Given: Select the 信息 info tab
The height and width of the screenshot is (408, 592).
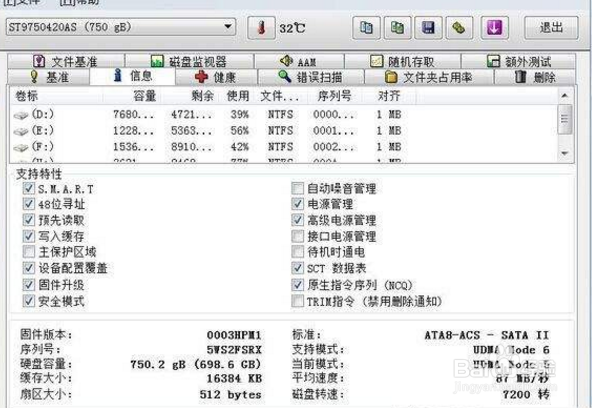Looking at the screenshot, I should pos(133,76).
